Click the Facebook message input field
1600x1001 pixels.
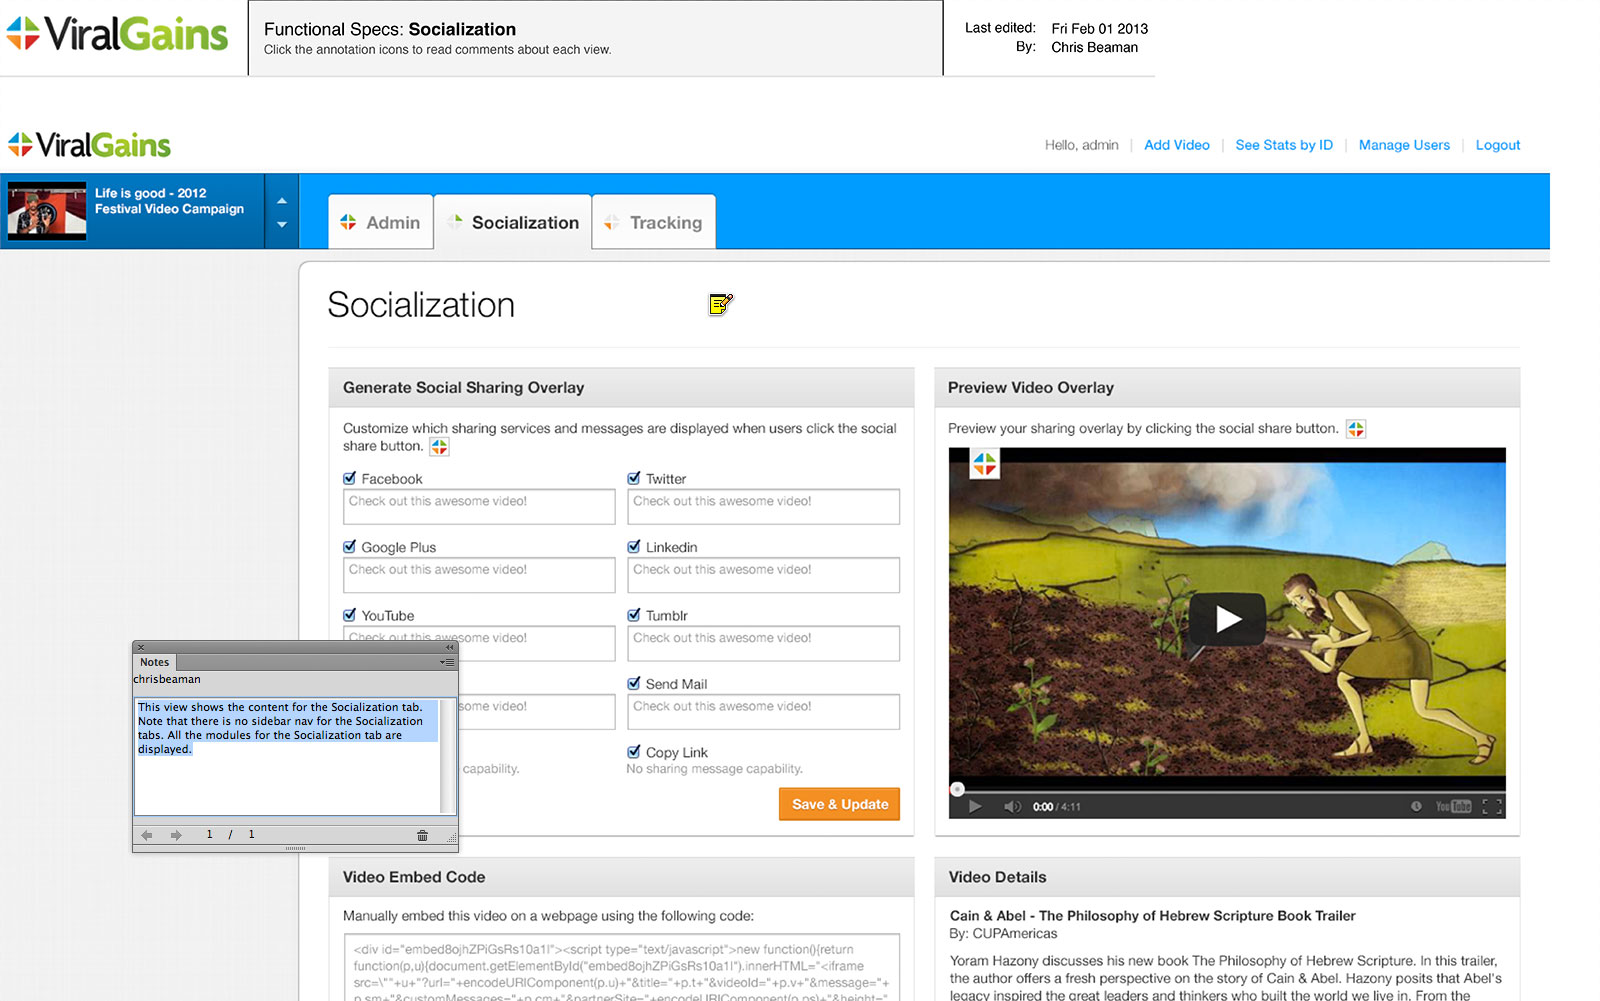click(x=479, y=506)
